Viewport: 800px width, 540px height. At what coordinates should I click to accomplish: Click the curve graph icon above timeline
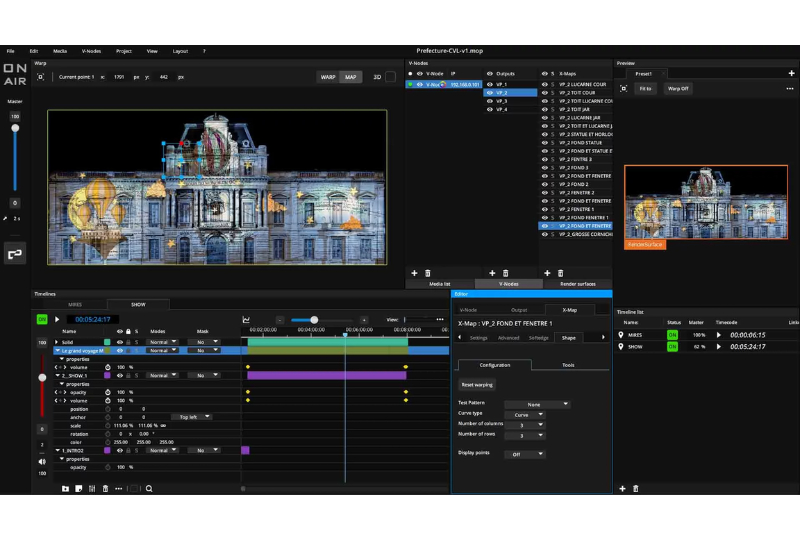pyautogui.click(x=246, y=320)
